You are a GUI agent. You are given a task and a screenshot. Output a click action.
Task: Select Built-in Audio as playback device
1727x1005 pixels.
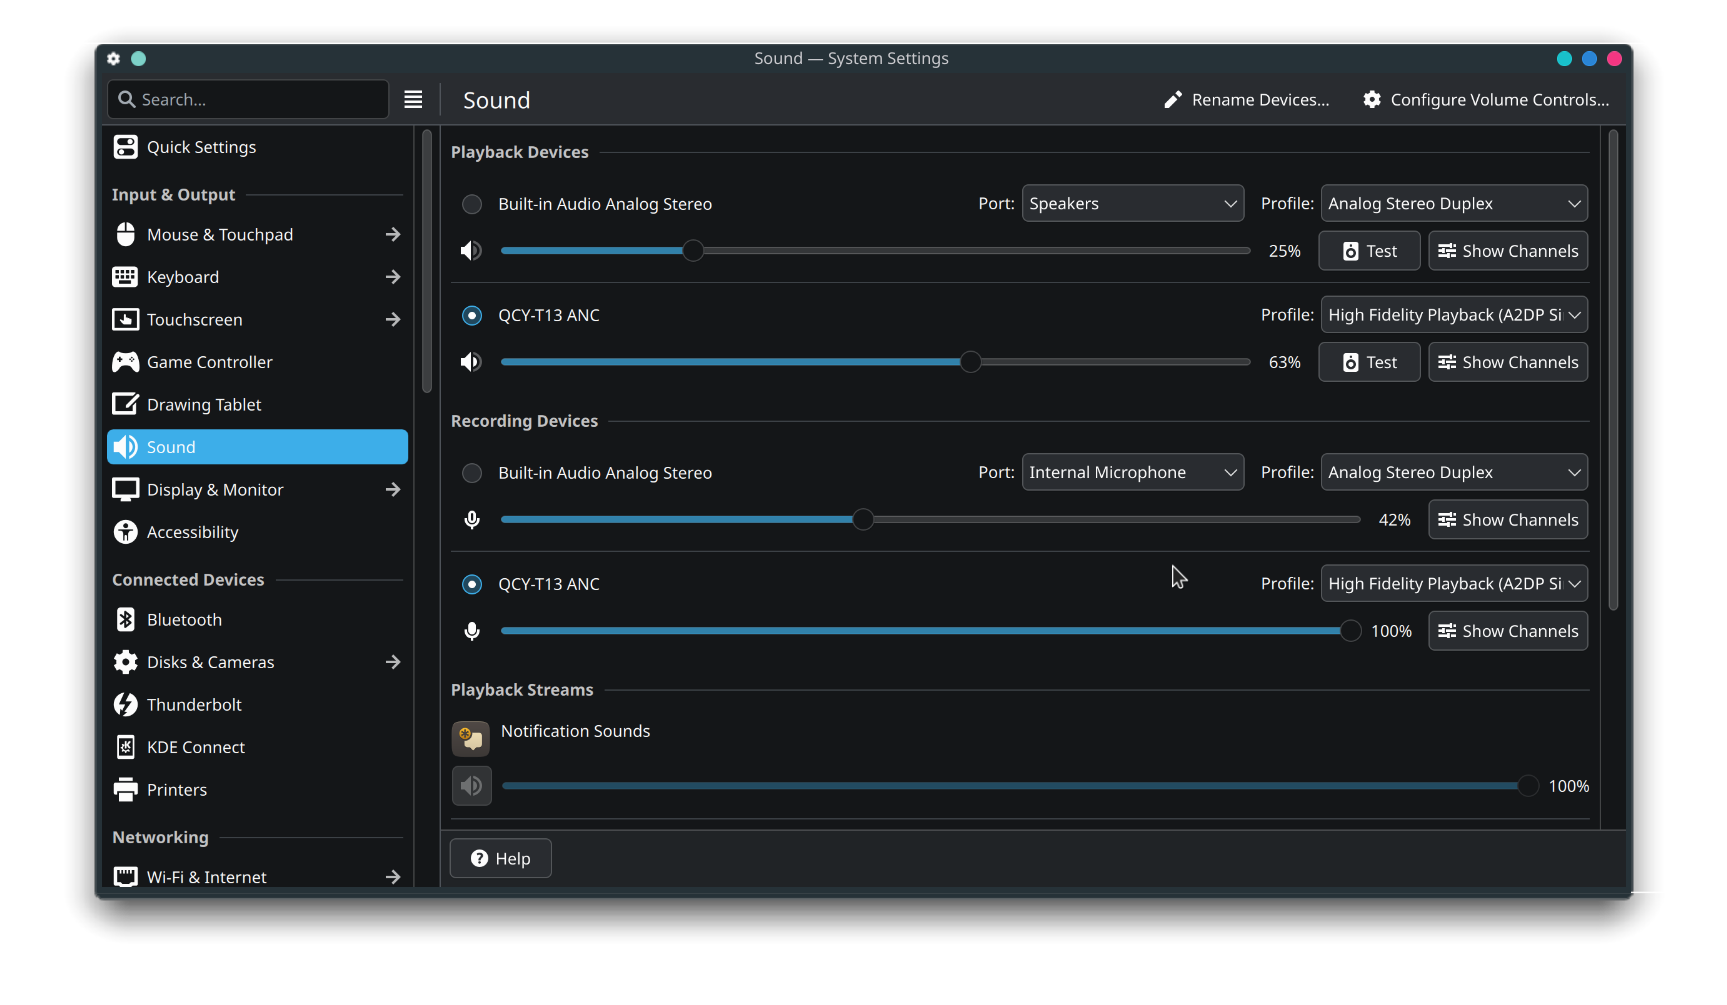pyautogui.click(x=472, y=204)
